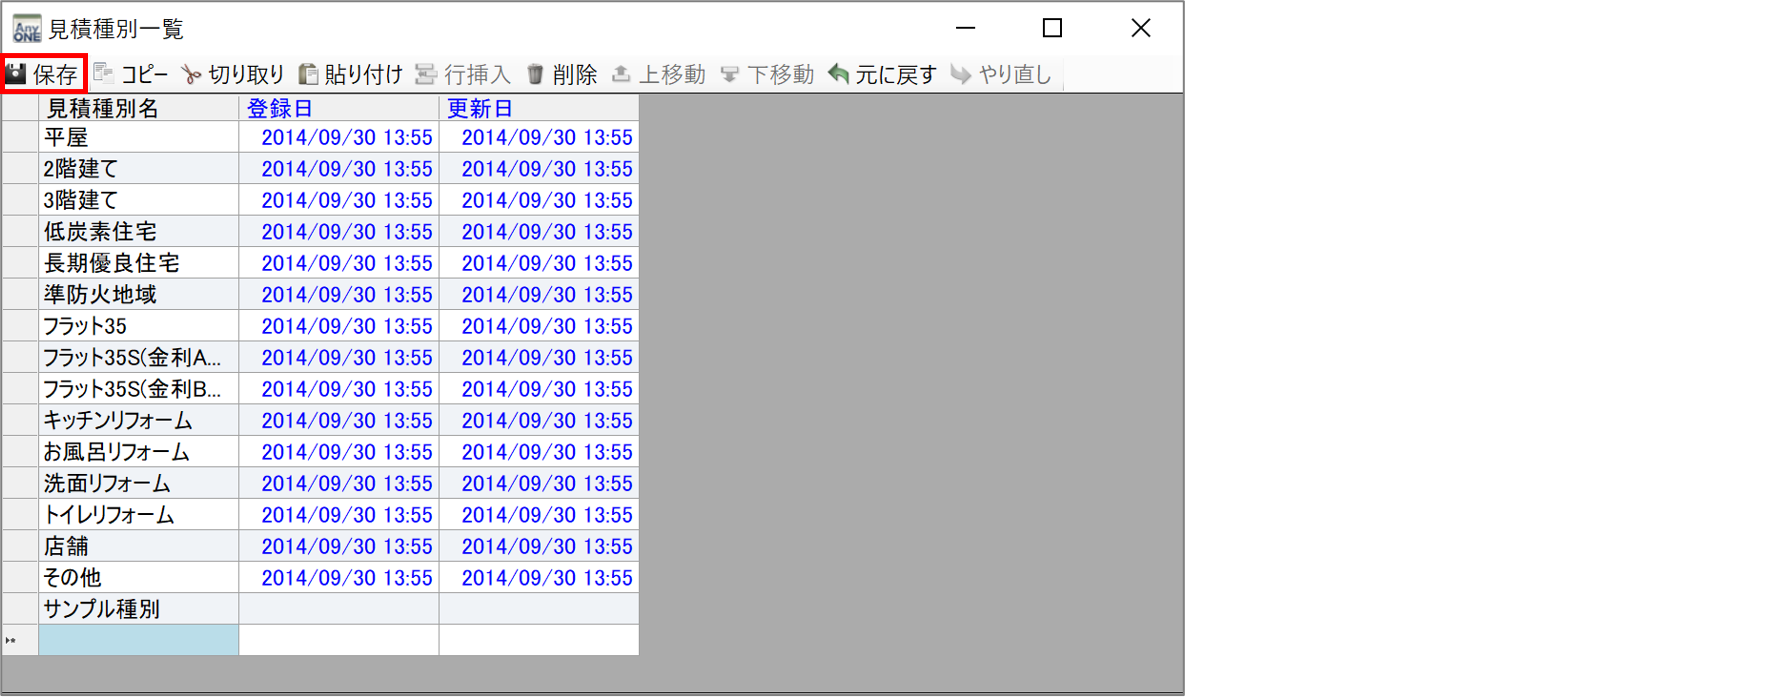Click the 下移動 (Move down) icon
The width and height of the screenshot is (1775, 697).
tap(730, 74)
